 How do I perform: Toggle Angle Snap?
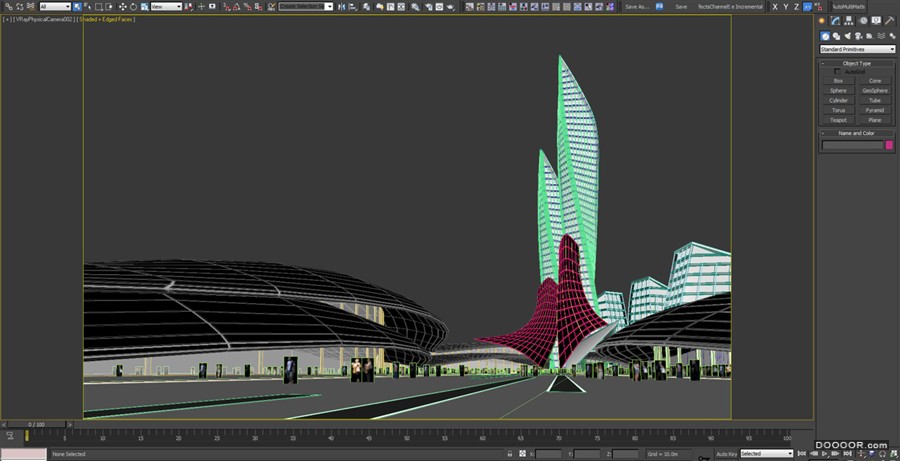pyautogui.click(x=237, y=7)
